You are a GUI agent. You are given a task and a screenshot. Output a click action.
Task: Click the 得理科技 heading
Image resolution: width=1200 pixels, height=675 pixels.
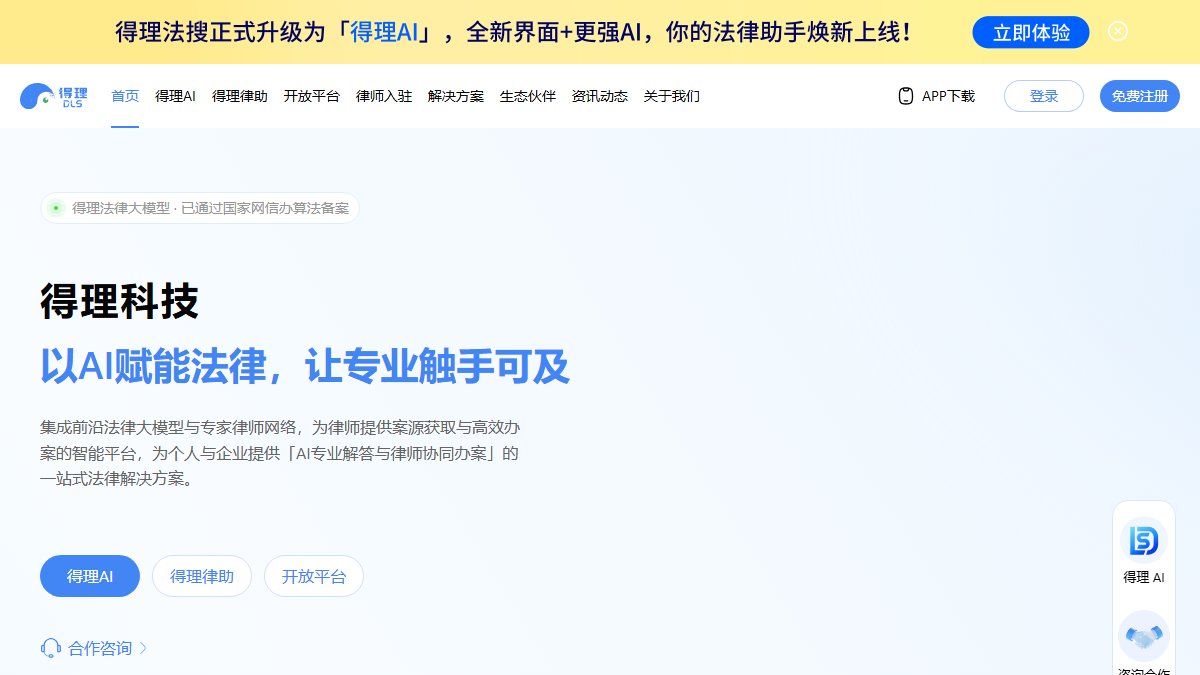(x=120, y=301)
